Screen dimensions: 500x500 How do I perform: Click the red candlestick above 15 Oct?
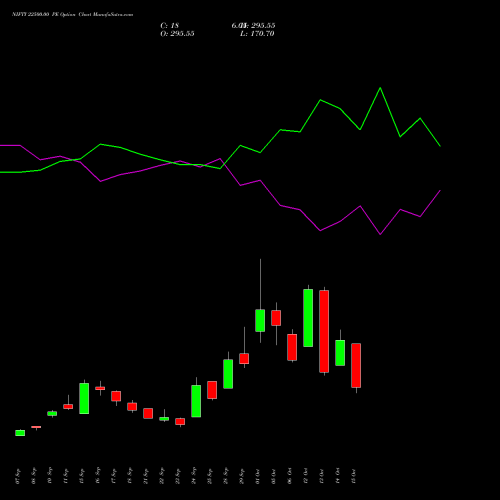[x=356, y=365]
